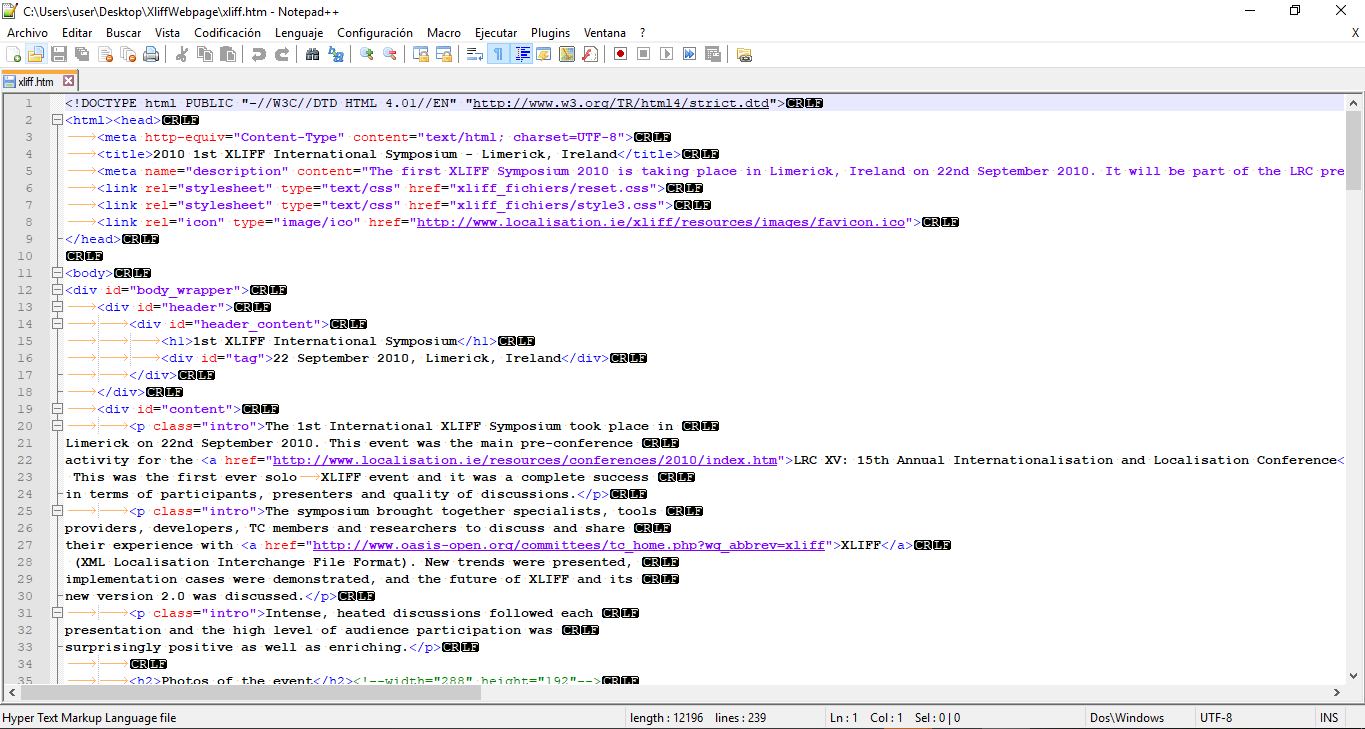Click the Save All icon

(80, 53)
